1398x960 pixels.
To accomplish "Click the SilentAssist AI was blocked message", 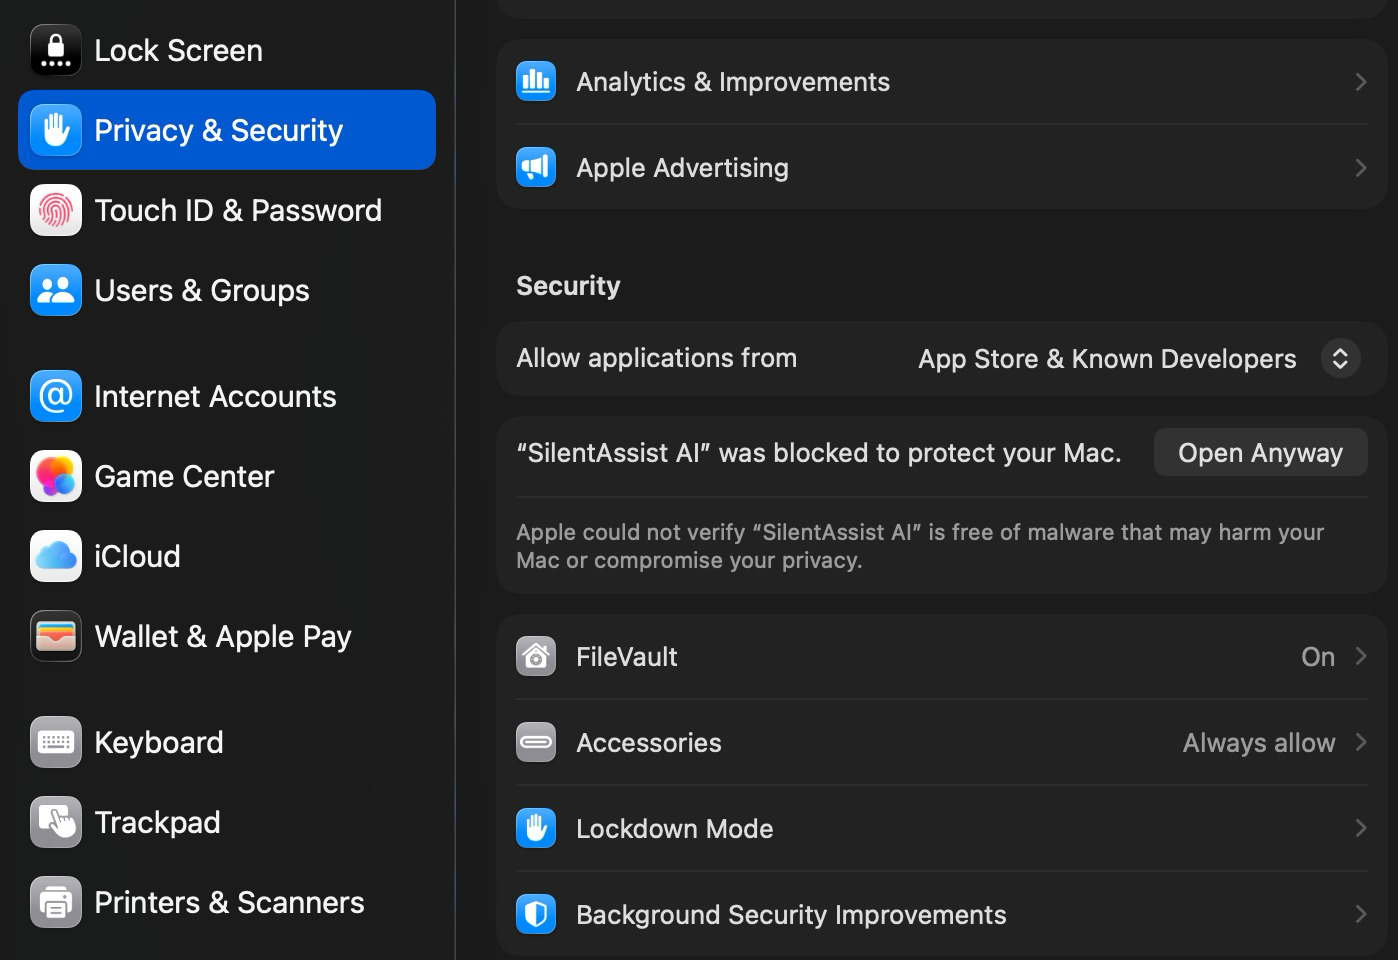I will 819,453.
